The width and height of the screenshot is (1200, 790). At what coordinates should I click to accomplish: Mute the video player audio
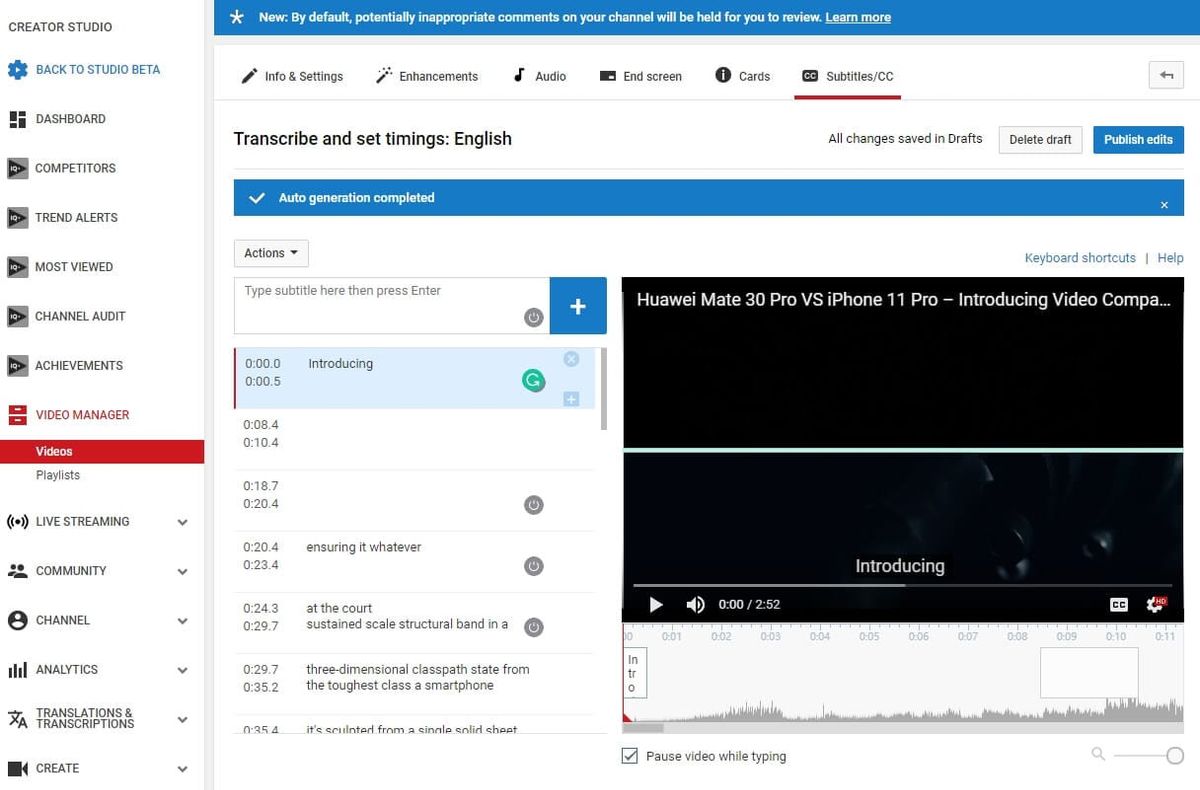pos(695,604)
